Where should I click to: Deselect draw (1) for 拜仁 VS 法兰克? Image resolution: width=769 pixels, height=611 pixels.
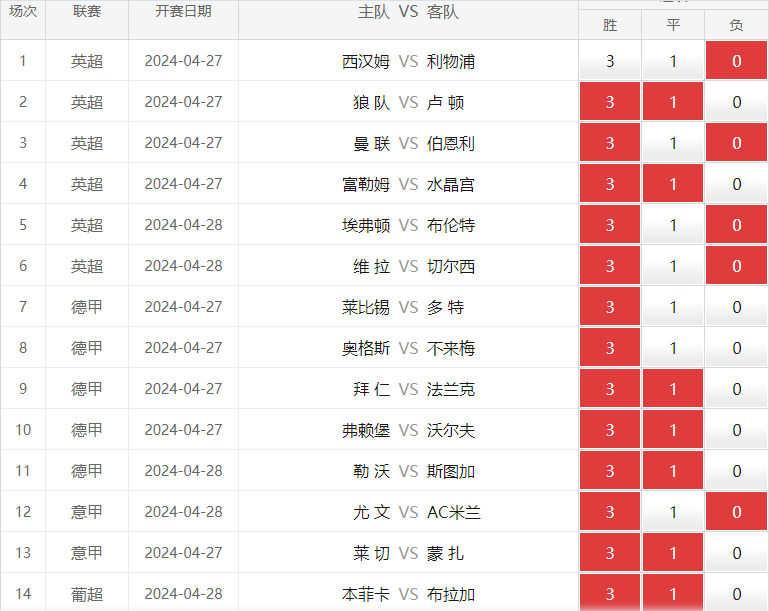point(673,389)
